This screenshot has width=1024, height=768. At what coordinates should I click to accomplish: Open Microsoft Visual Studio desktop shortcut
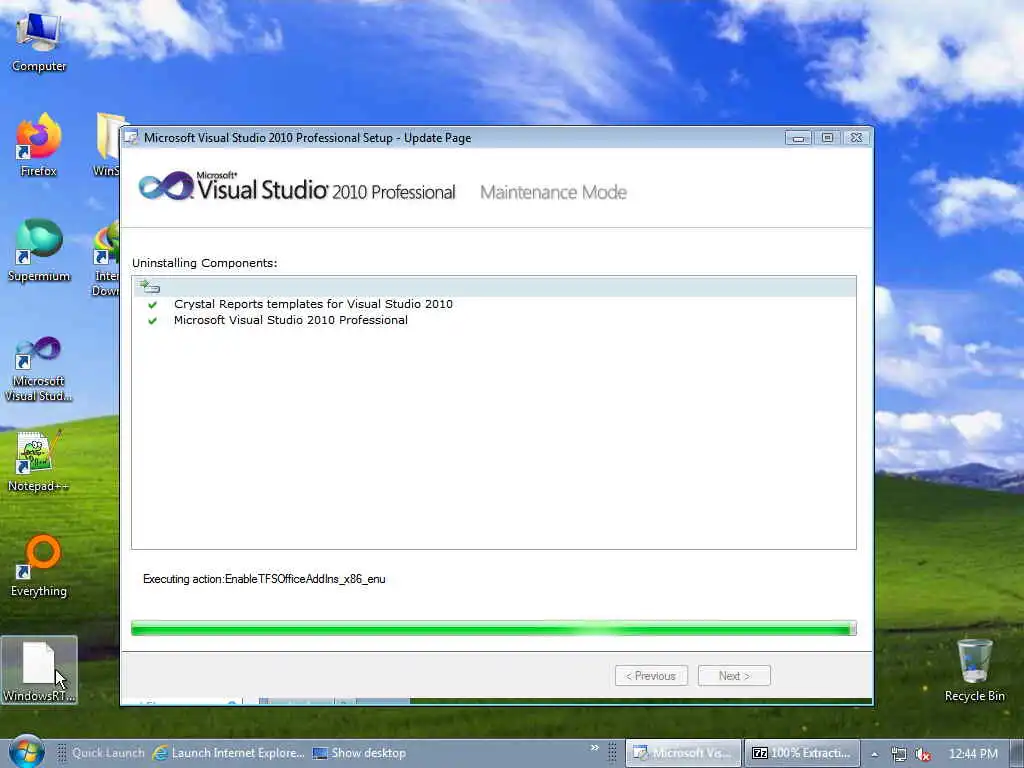pyautogui.click(x=39, y=369)
